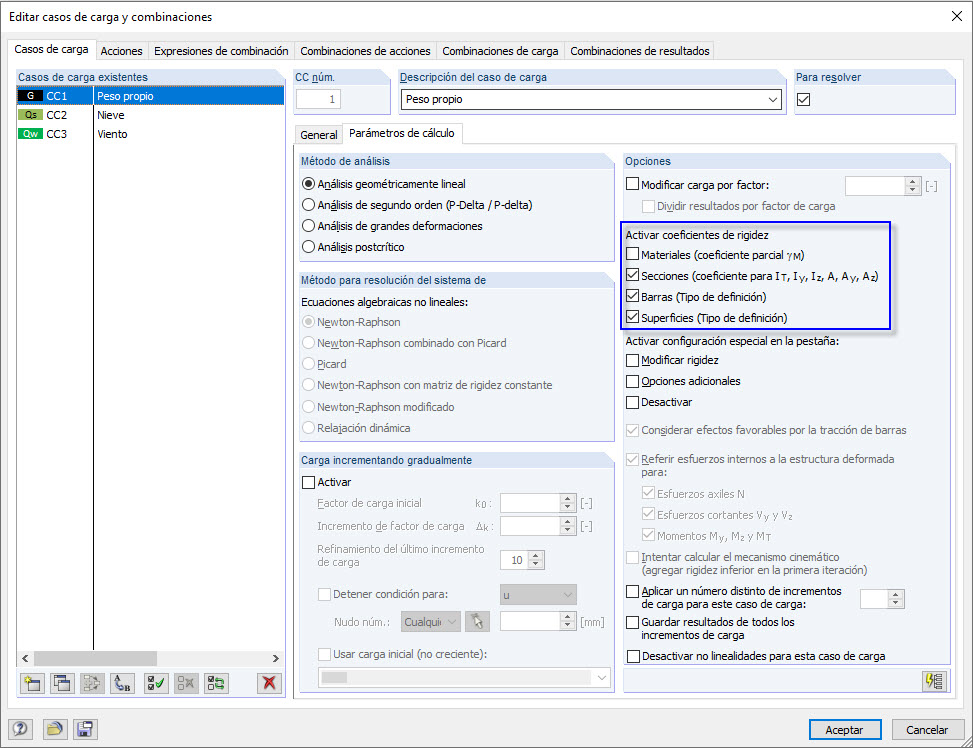Select CC1 Peso propio row

pyautogui.click(x=150, y=96)
